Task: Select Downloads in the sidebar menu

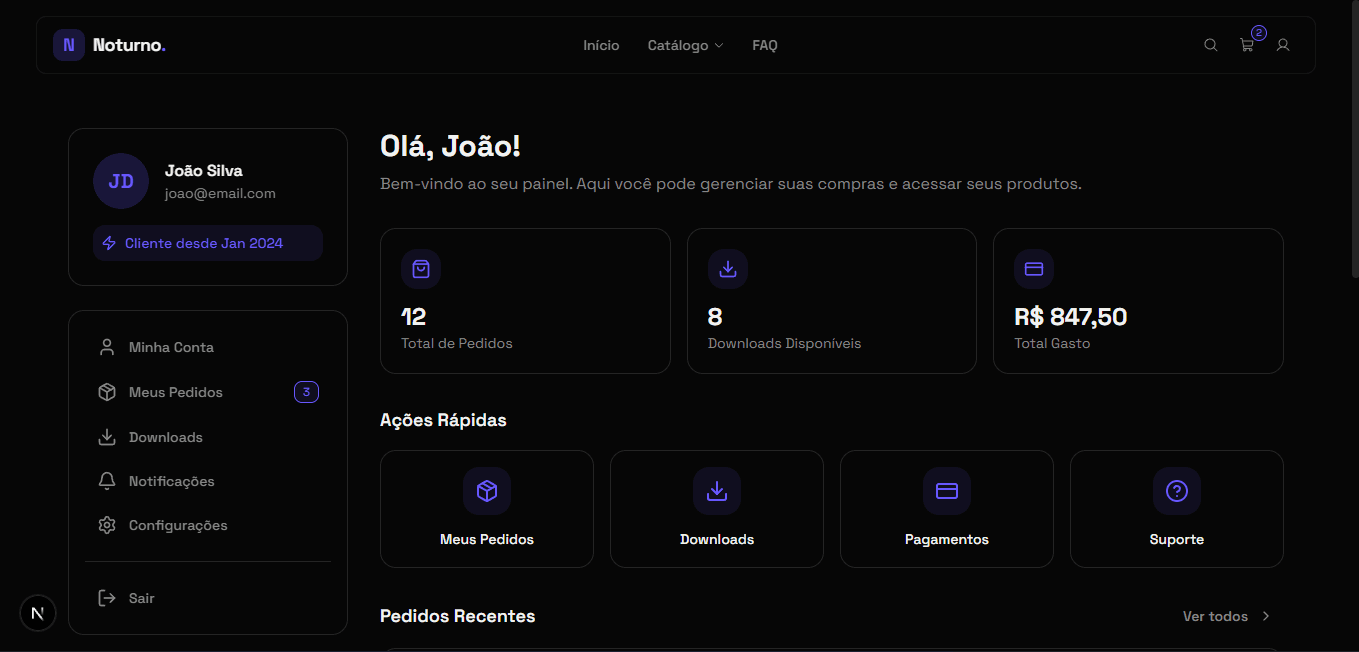Action: click(207, 437)
